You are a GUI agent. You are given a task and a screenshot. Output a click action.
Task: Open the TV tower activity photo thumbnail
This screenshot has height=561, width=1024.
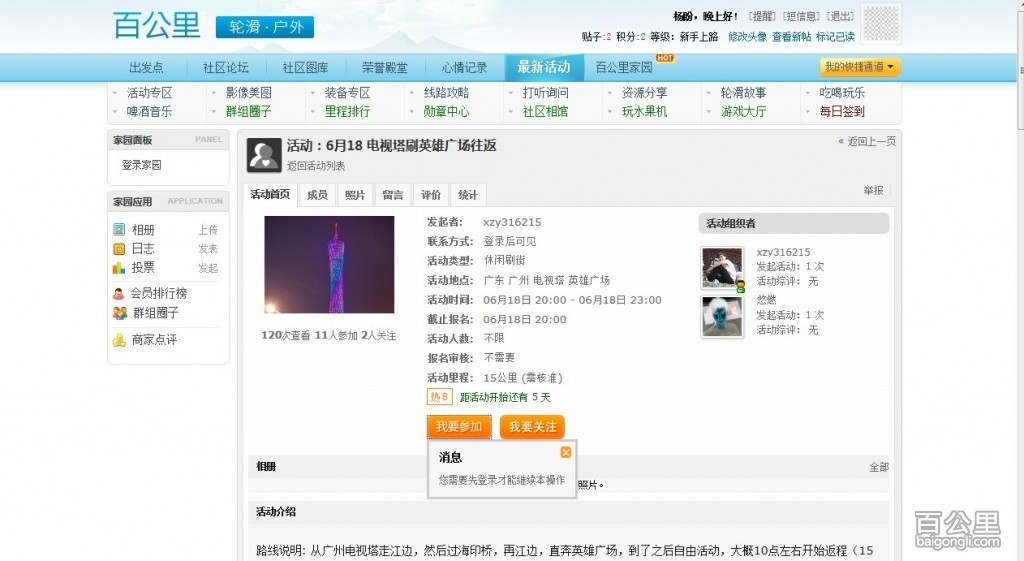point(329,264)
